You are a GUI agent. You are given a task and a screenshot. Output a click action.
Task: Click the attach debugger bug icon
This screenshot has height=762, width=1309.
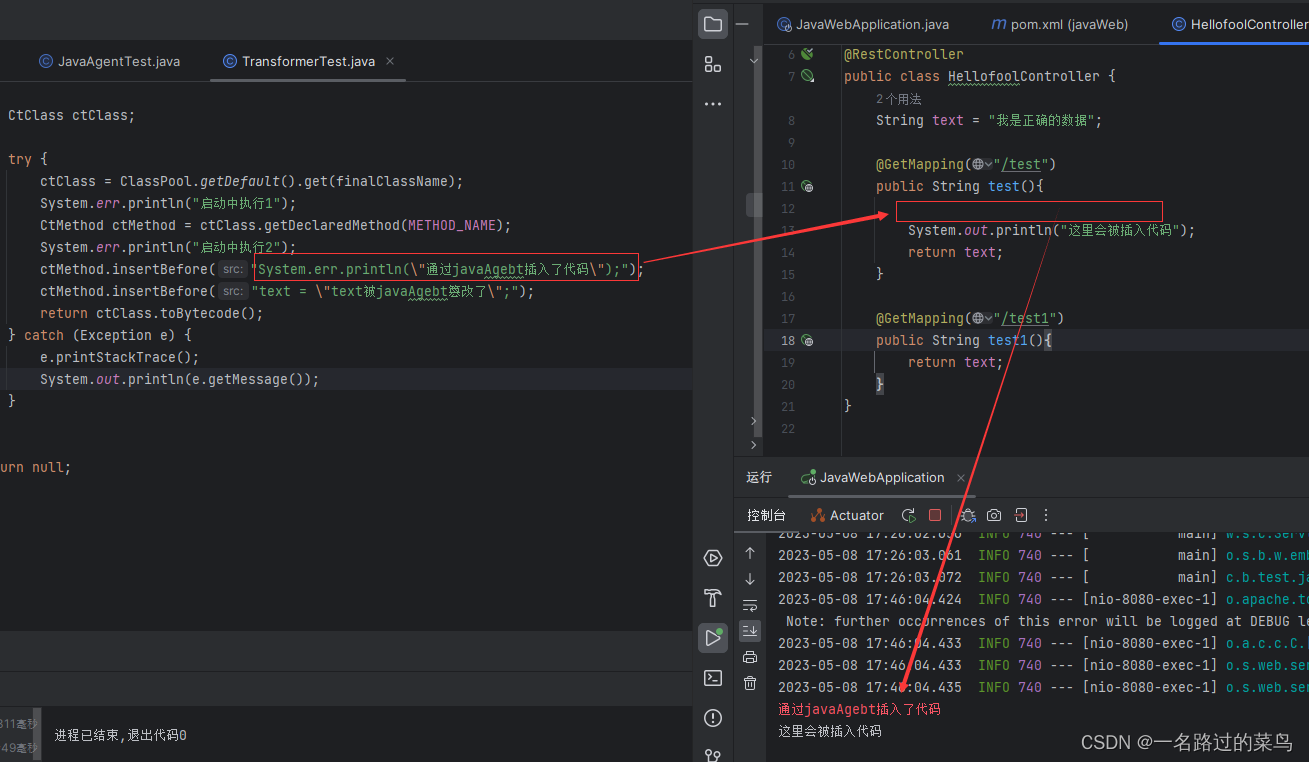pyautogui.click(x=967, y=515)
